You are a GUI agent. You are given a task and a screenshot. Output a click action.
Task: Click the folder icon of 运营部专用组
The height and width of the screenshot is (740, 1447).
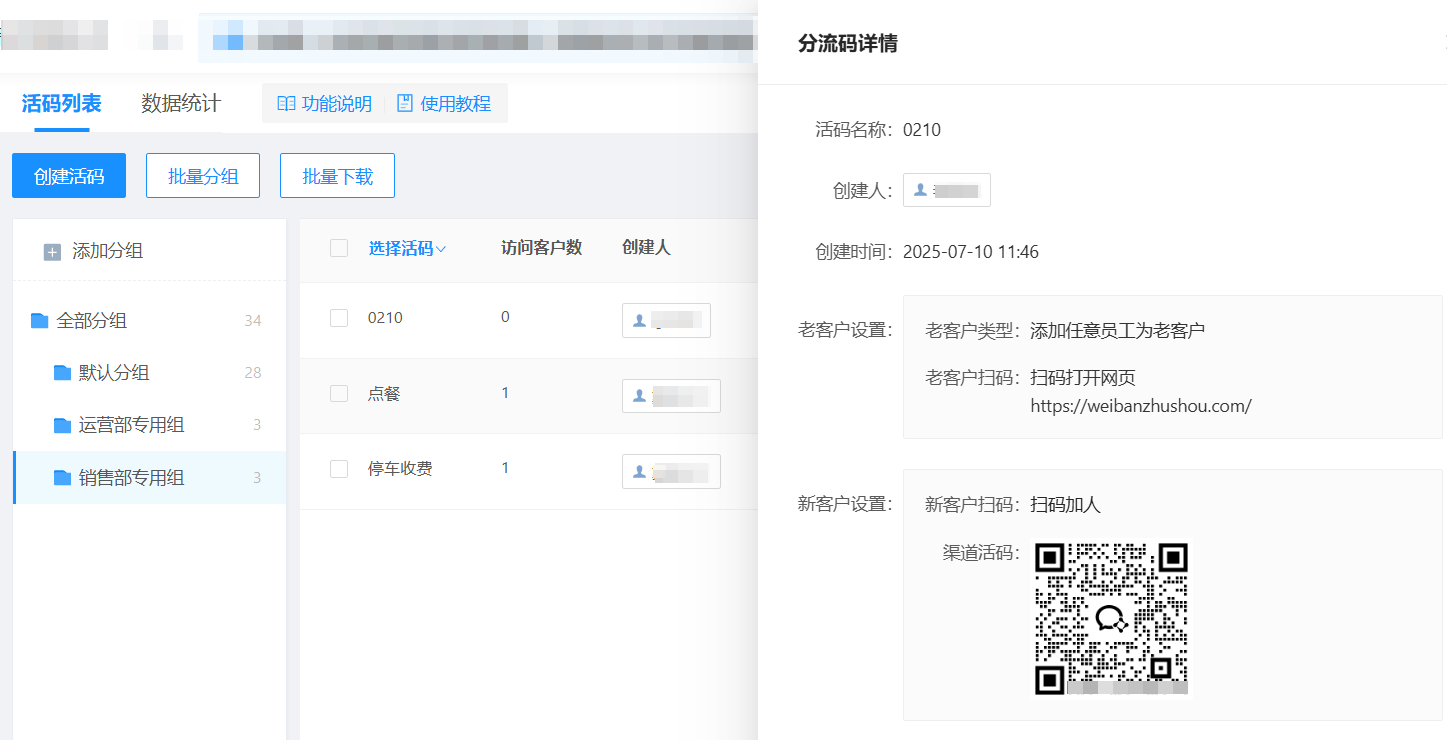(62, 426)
